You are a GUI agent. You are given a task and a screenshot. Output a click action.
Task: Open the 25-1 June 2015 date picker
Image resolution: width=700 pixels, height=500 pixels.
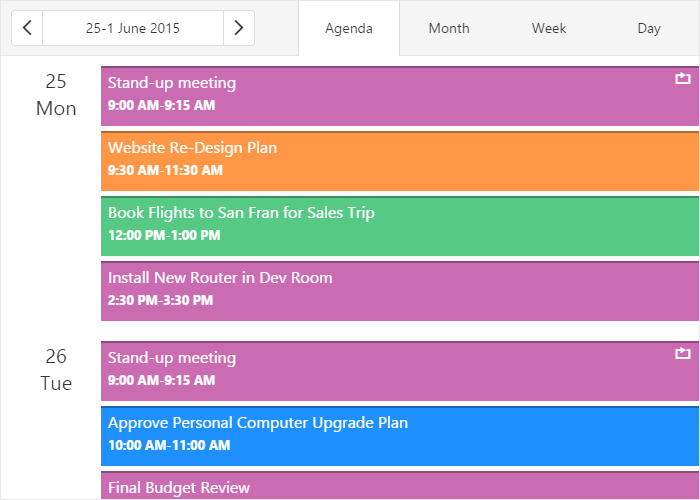tap(133, 28)
